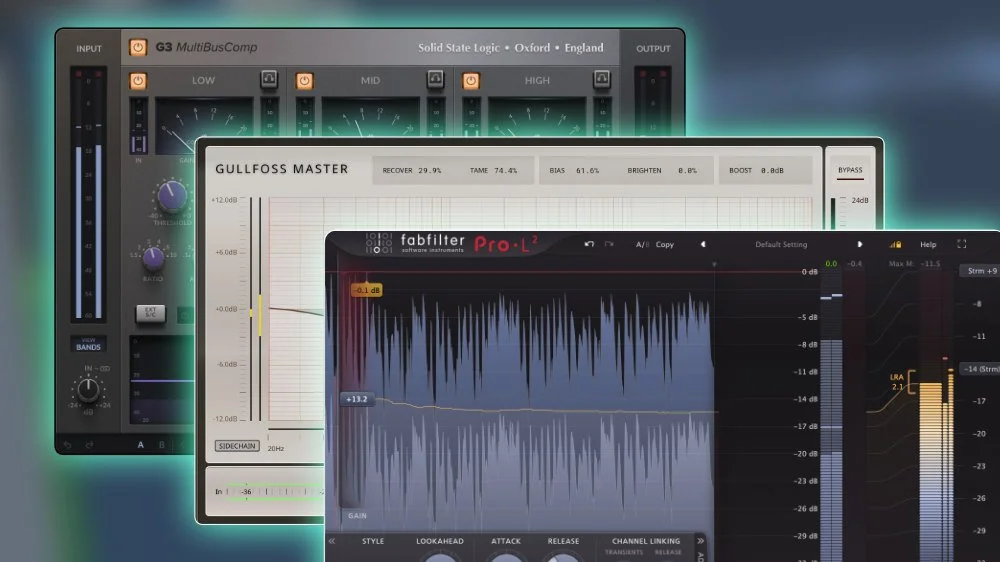The height and width of the screenshot is (562, 1000).
Task: Click the CHANNEL LINKING label
Action: (x=646, y=541)
